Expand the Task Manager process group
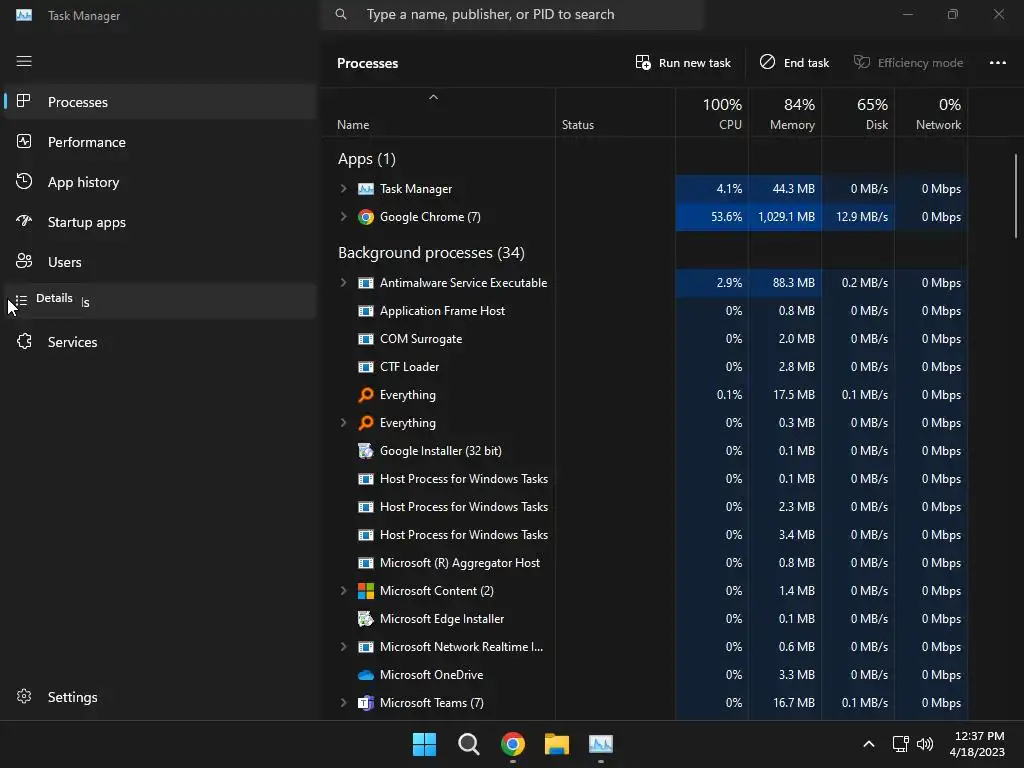 tap(344, 189)
